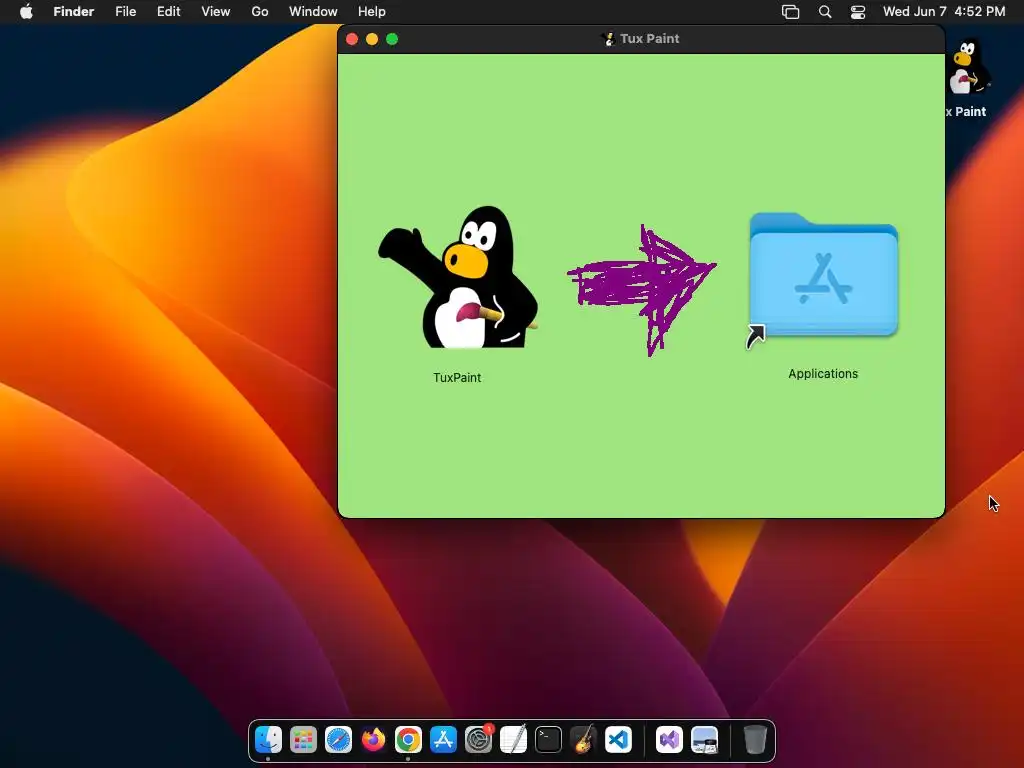Open the Trash in the Dock
Image resolution: width=1024 pixels, height=768 pixels.
coord(755,740)
